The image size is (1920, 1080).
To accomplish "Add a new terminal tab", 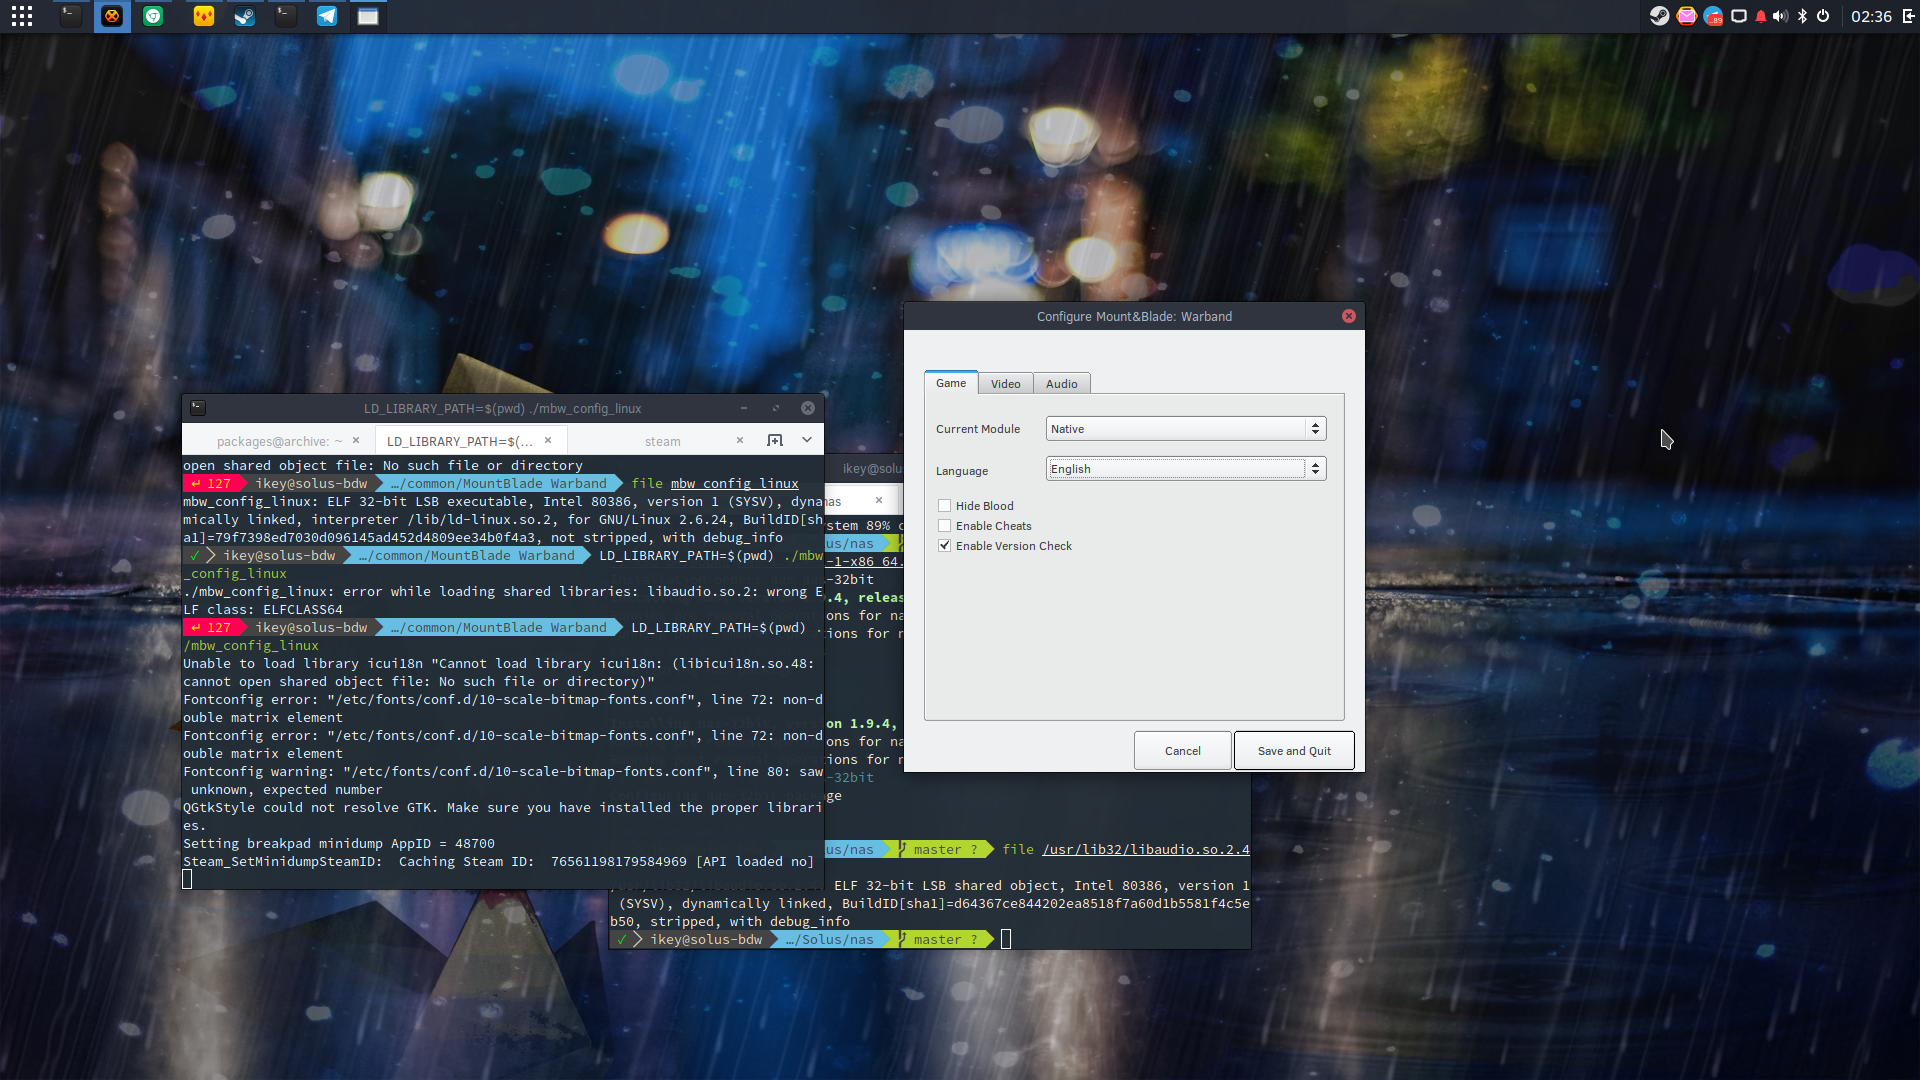I will coord(775,441).
